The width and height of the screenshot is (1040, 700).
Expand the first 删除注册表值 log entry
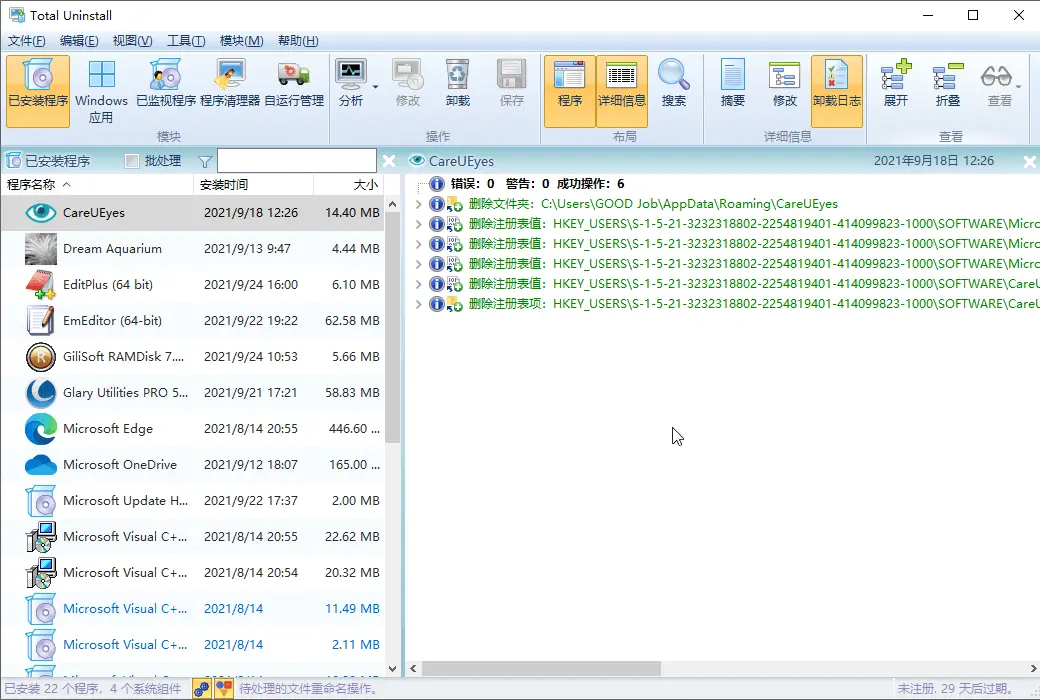click(x=419, y=224)
